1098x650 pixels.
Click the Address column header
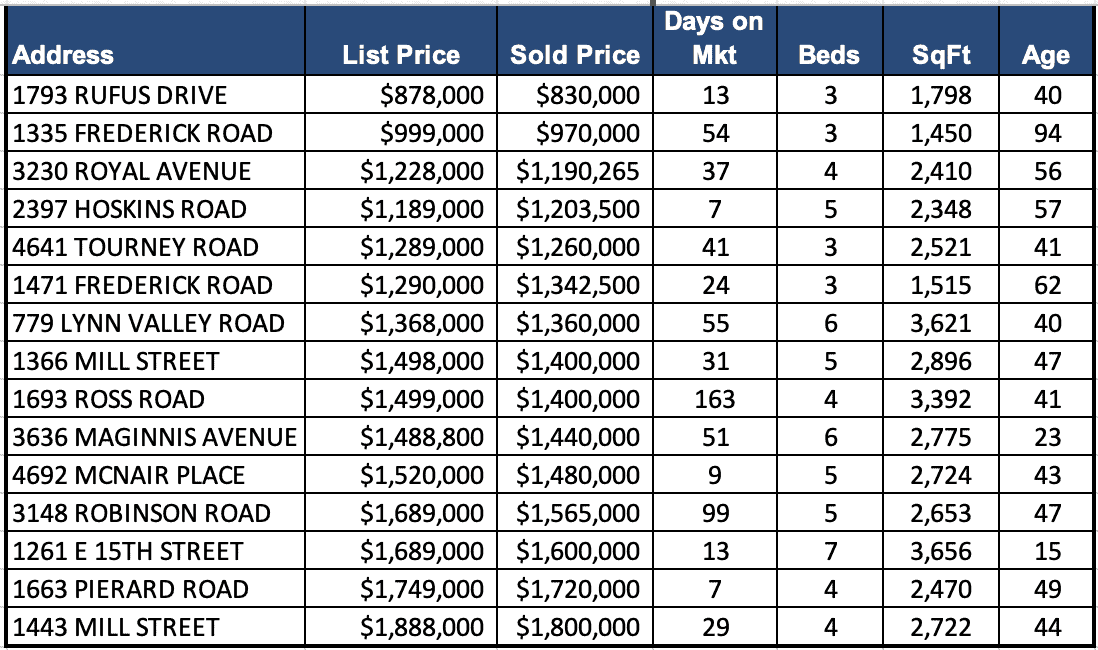click(x=63, y=55)
